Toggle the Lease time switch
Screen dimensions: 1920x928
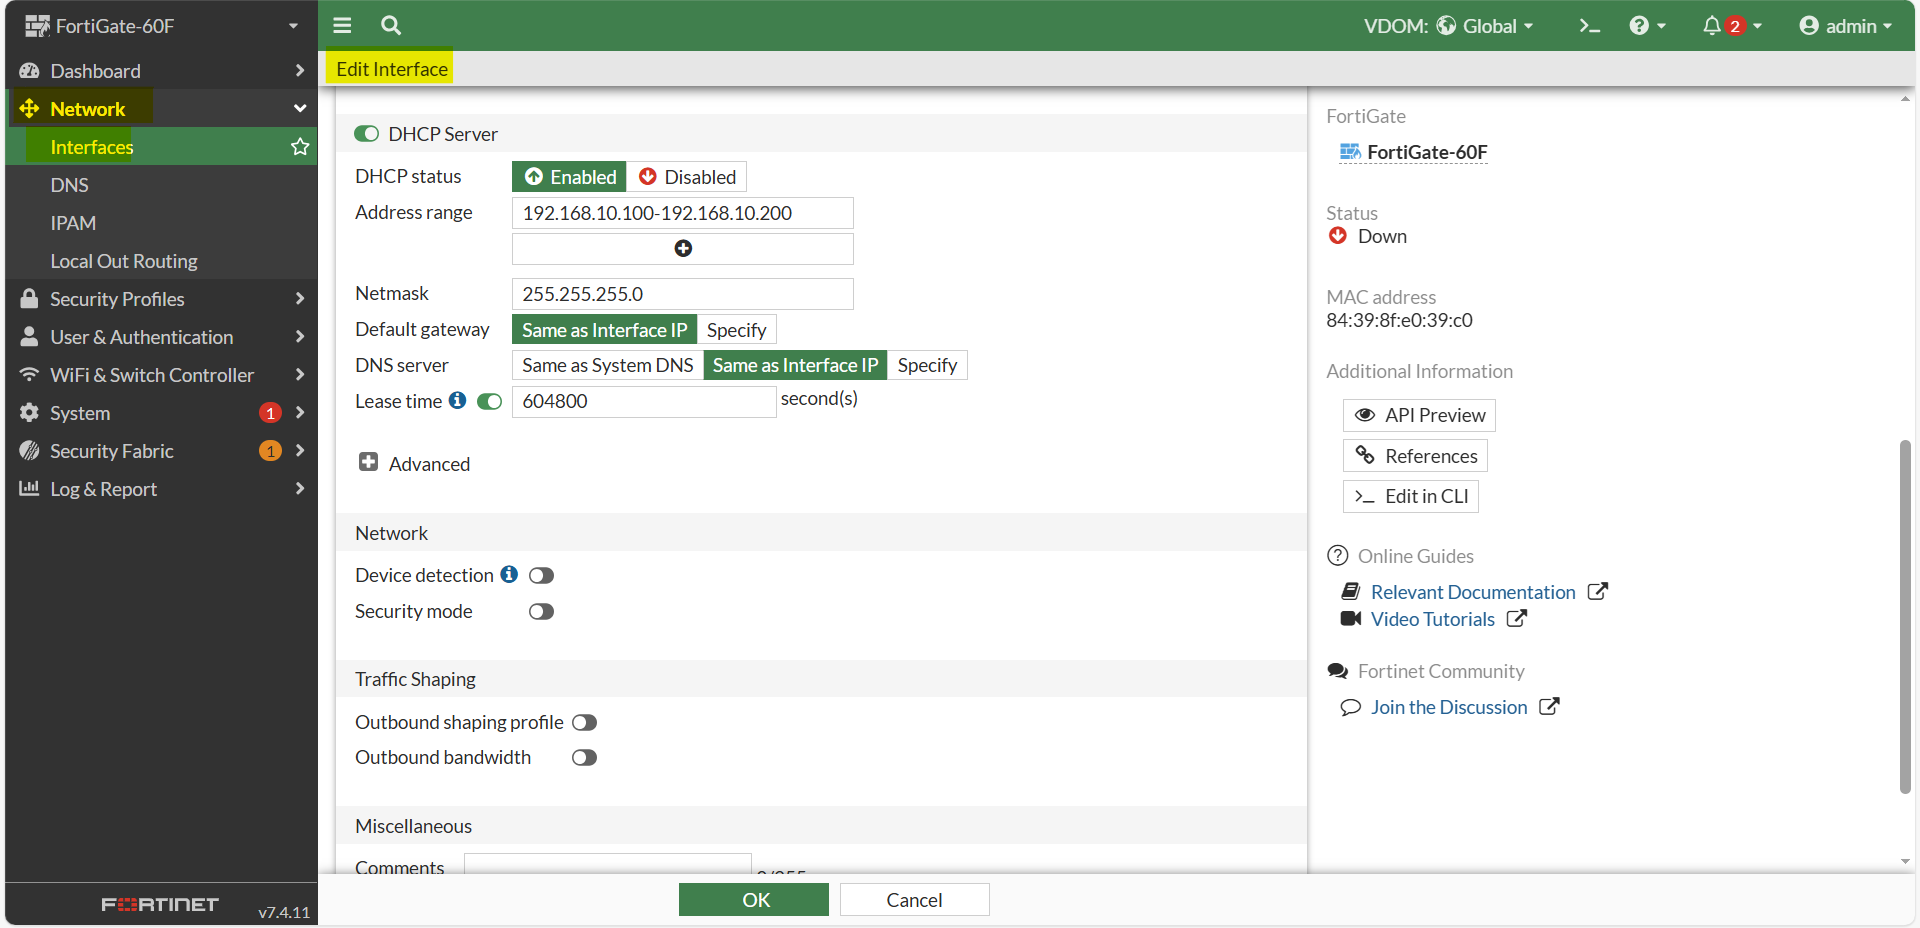pos(490,401)
